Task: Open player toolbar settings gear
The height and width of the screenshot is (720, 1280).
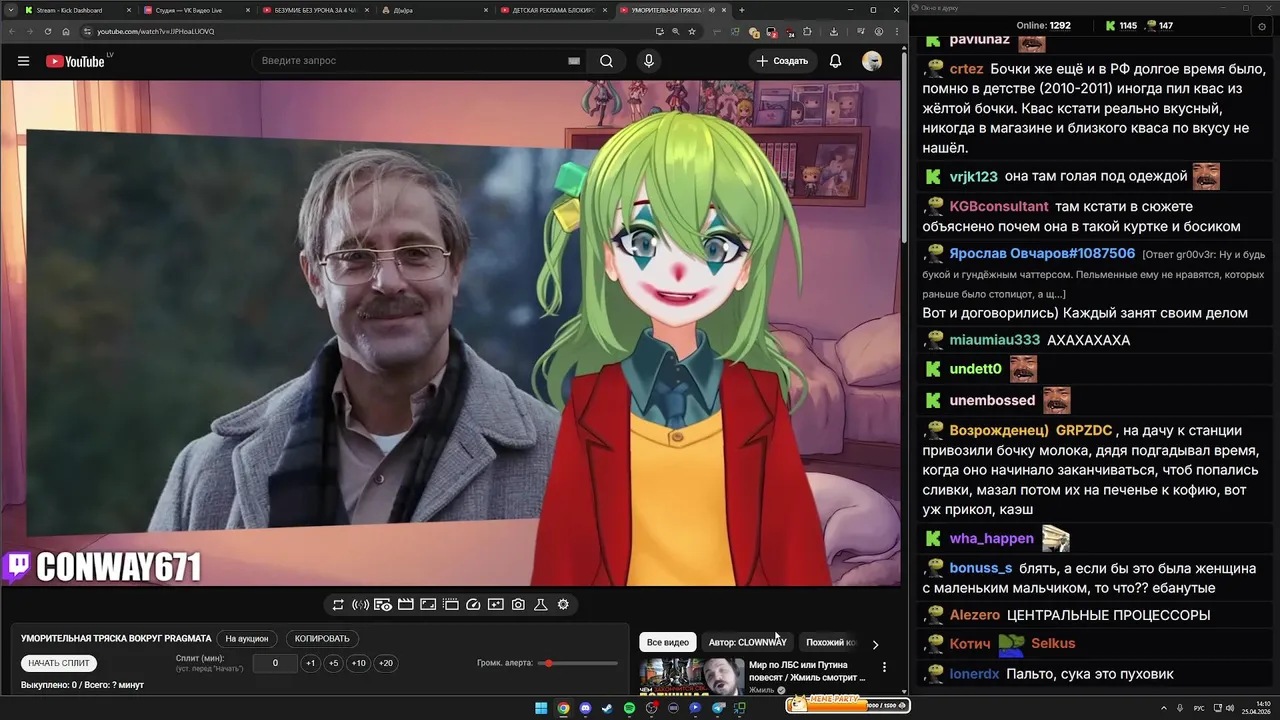Action: pos(563,604)
